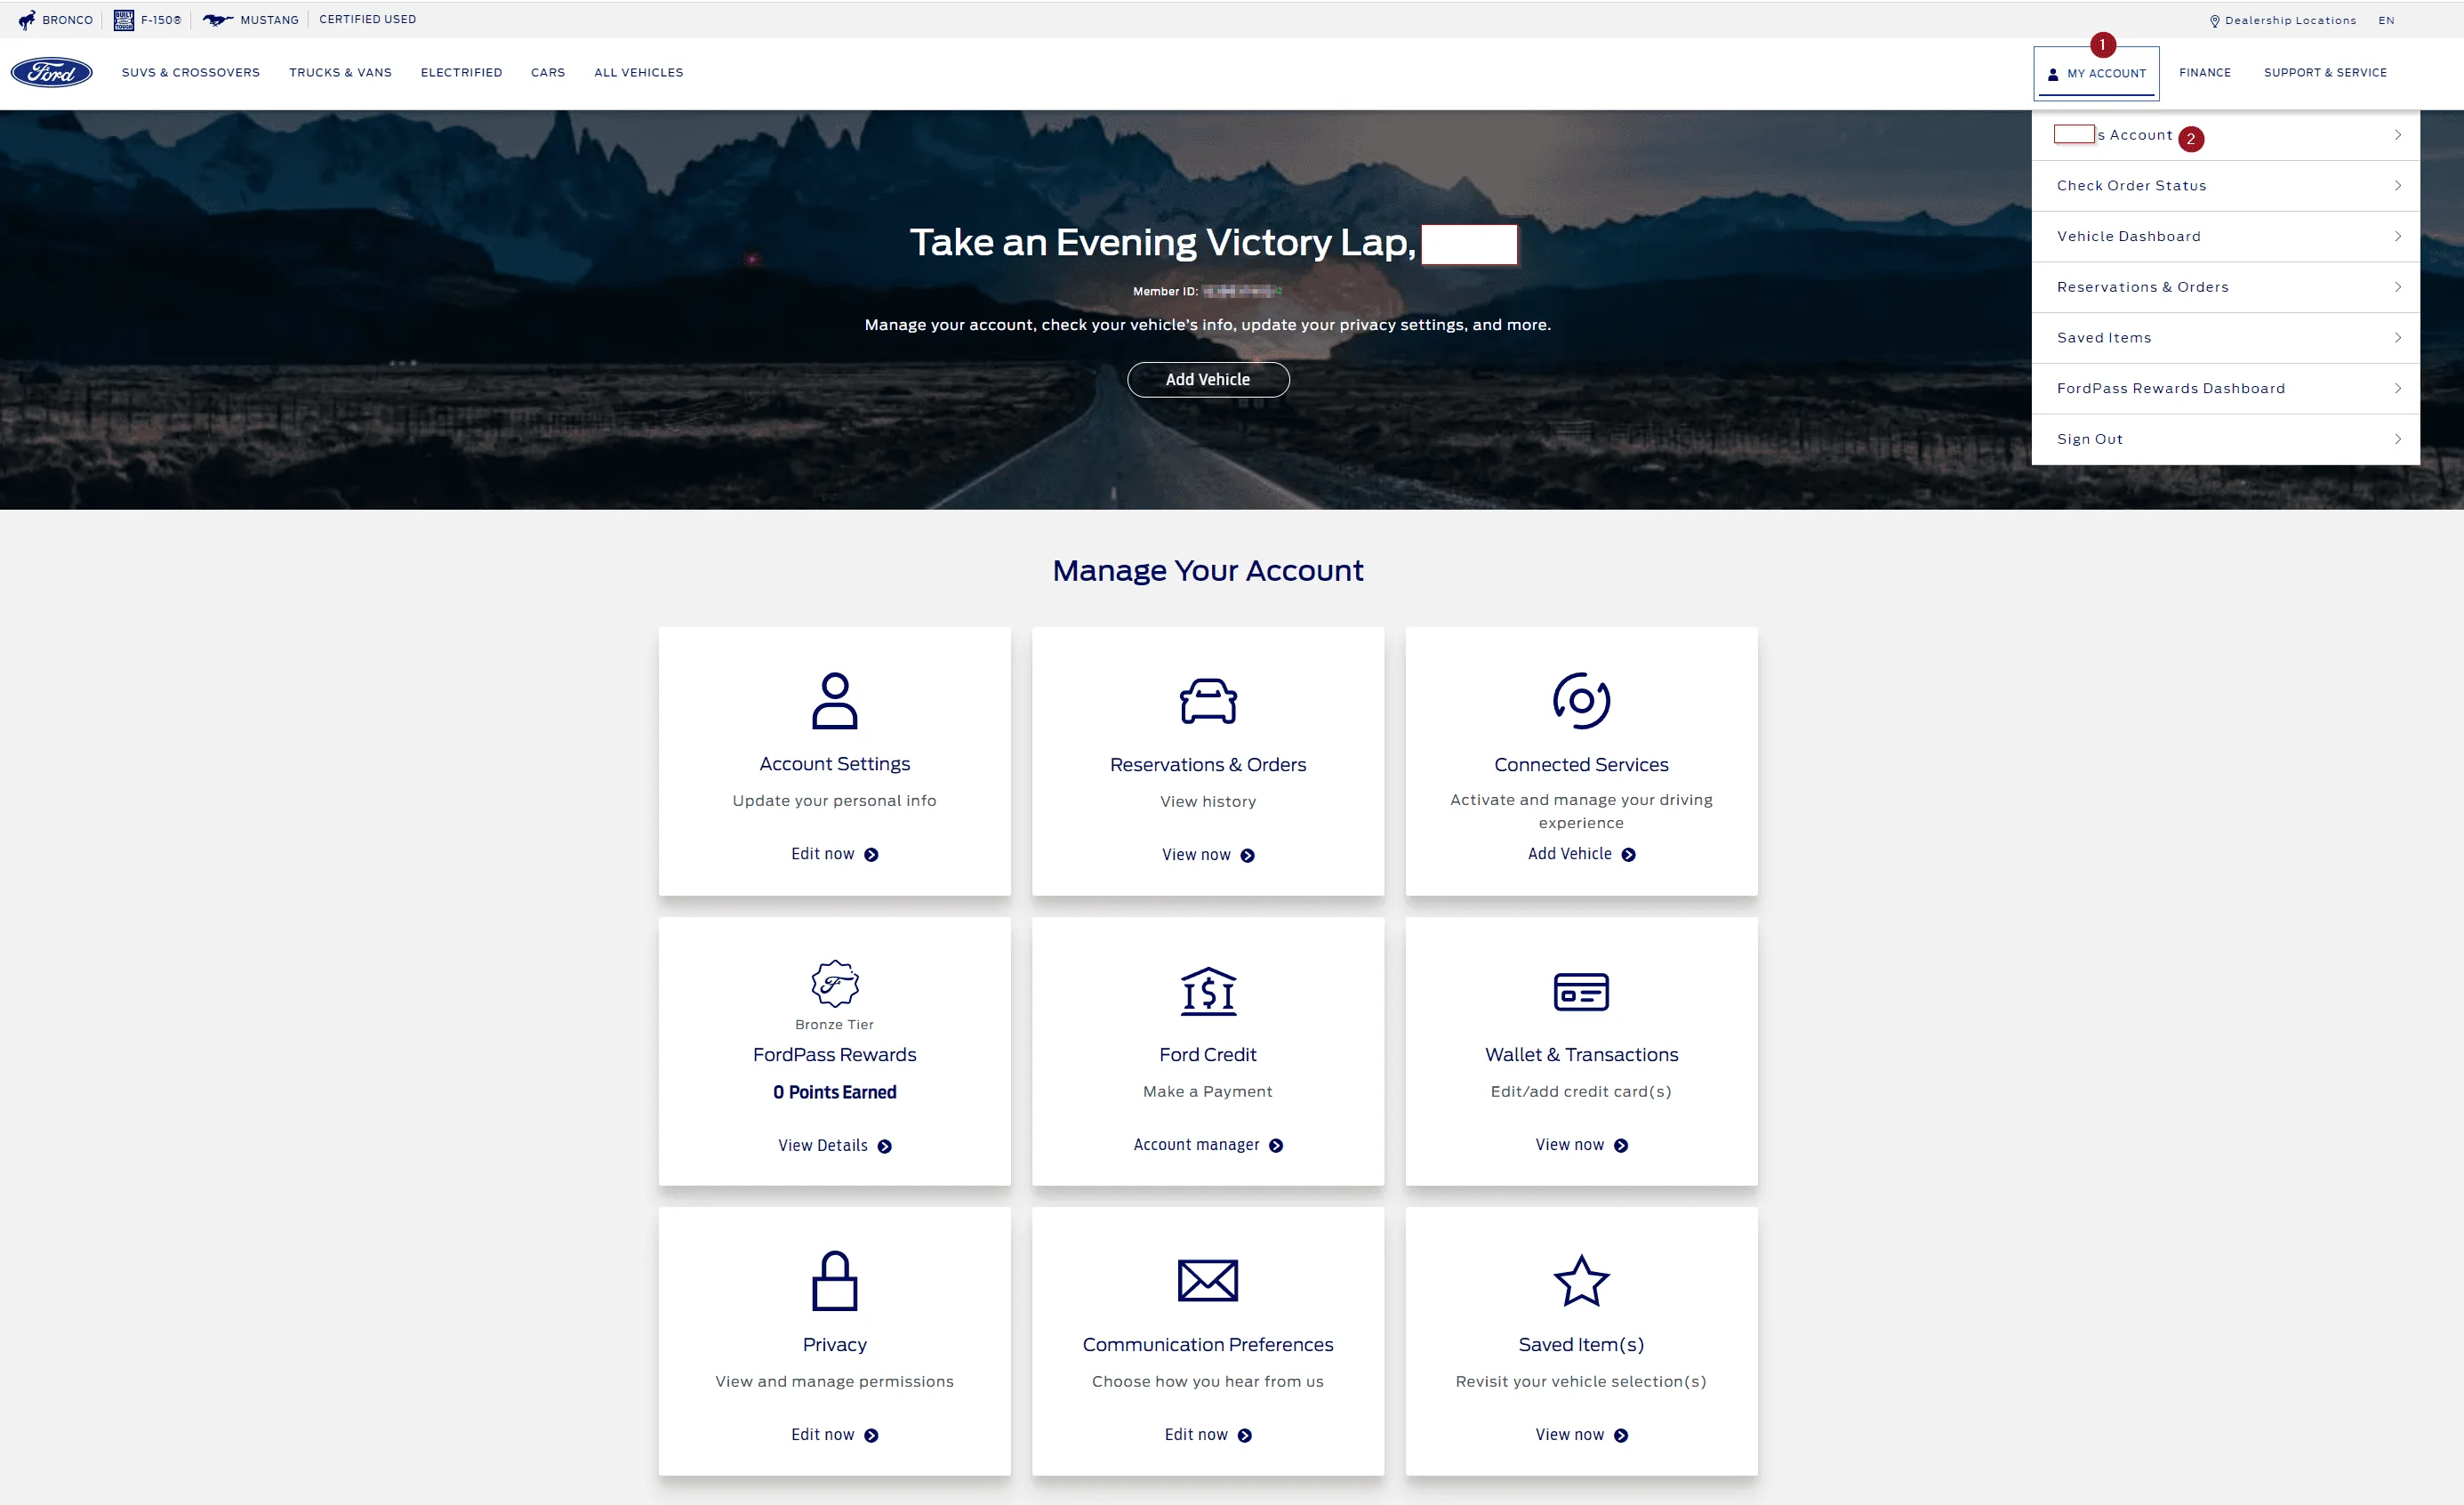Click the hero Add Vehicle button
Screen dimensions: 2464x1505
tap(1208, 380)
